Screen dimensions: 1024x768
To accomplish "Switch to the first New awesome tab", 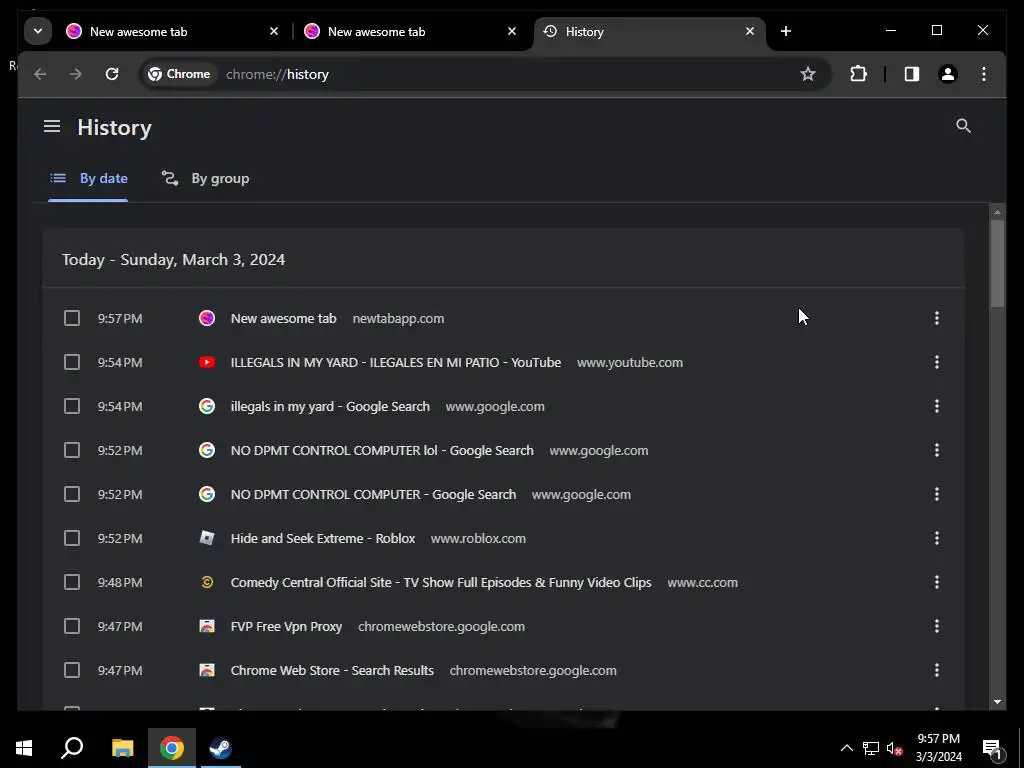I will [173, 31].
